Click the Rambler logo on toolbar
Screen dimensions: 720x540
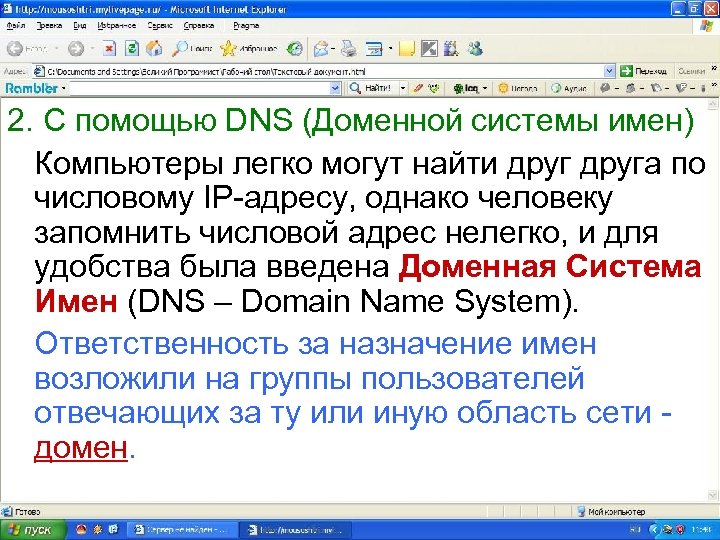point(31,88)
